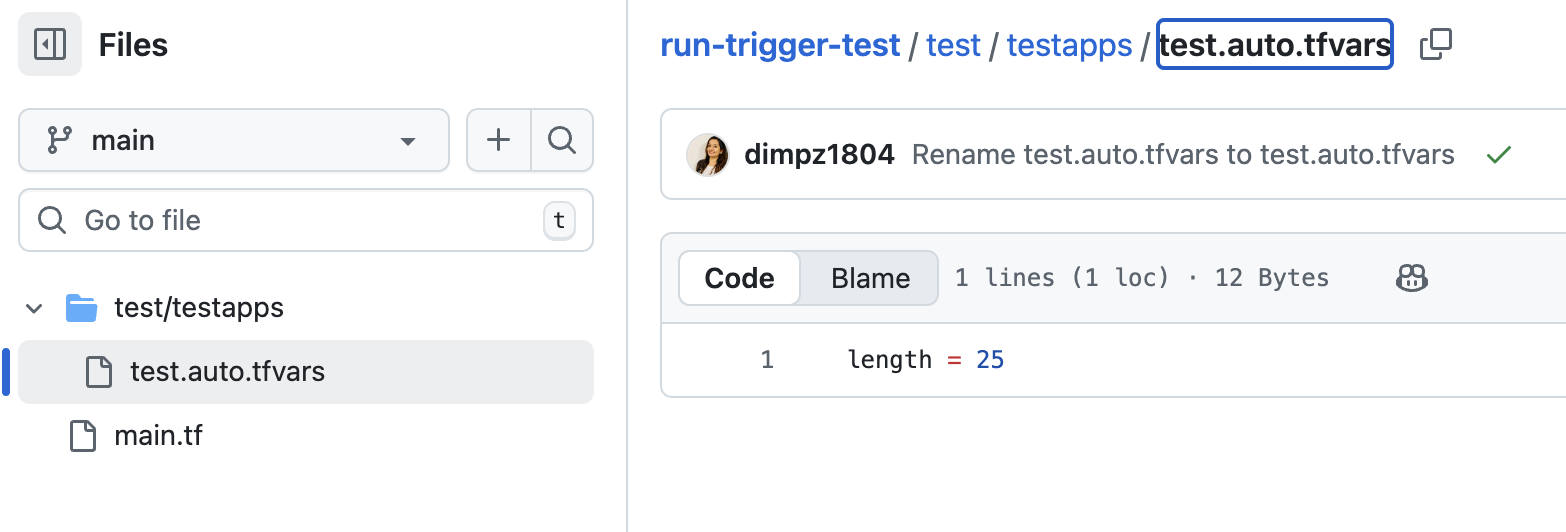Image resolution: width=1566 pixels, height=532 pixels.
Task: Open the run-trigger-test breadcrumb link
Action: pyautogui.click(x=780, y=45)
